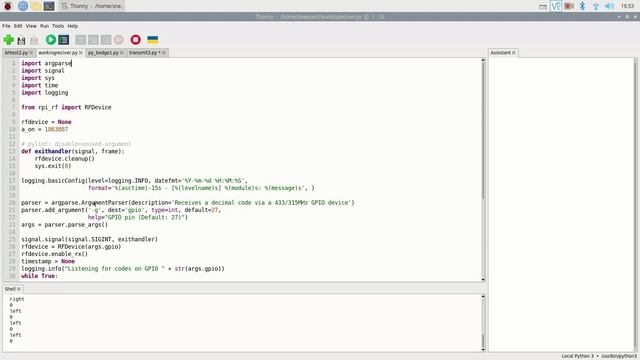Viewport: 640px width, 360px height.
Task: Open the terminal from the taskbar
Action: point(49,6)
